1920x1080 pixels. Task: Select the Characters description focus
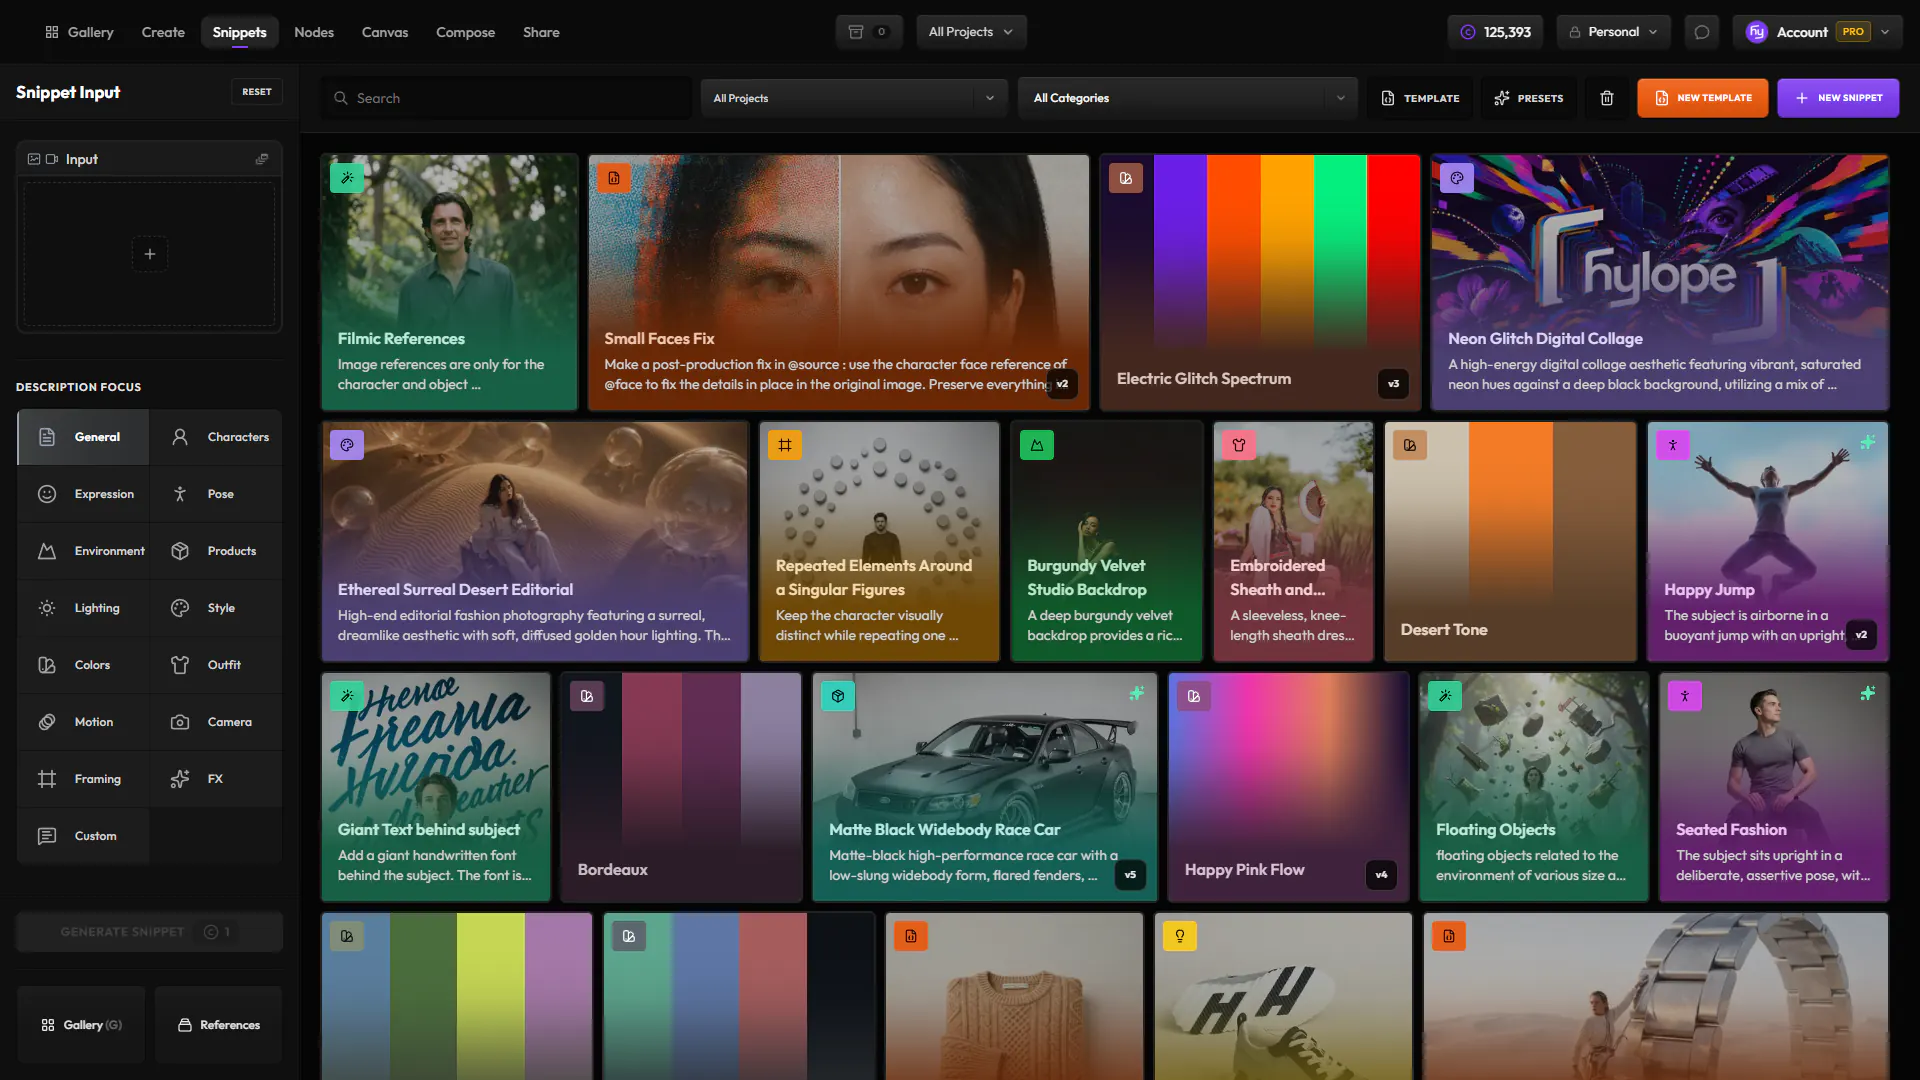216,437
